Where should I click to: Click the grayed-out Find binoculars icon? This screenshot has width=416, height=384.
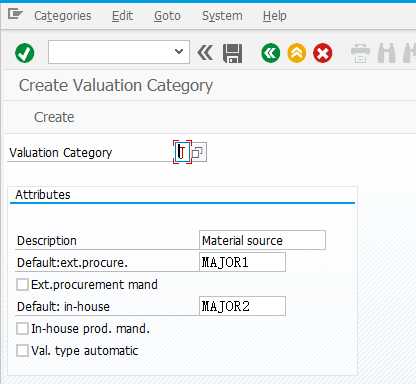pyautogui.click(x=387, y=53)
